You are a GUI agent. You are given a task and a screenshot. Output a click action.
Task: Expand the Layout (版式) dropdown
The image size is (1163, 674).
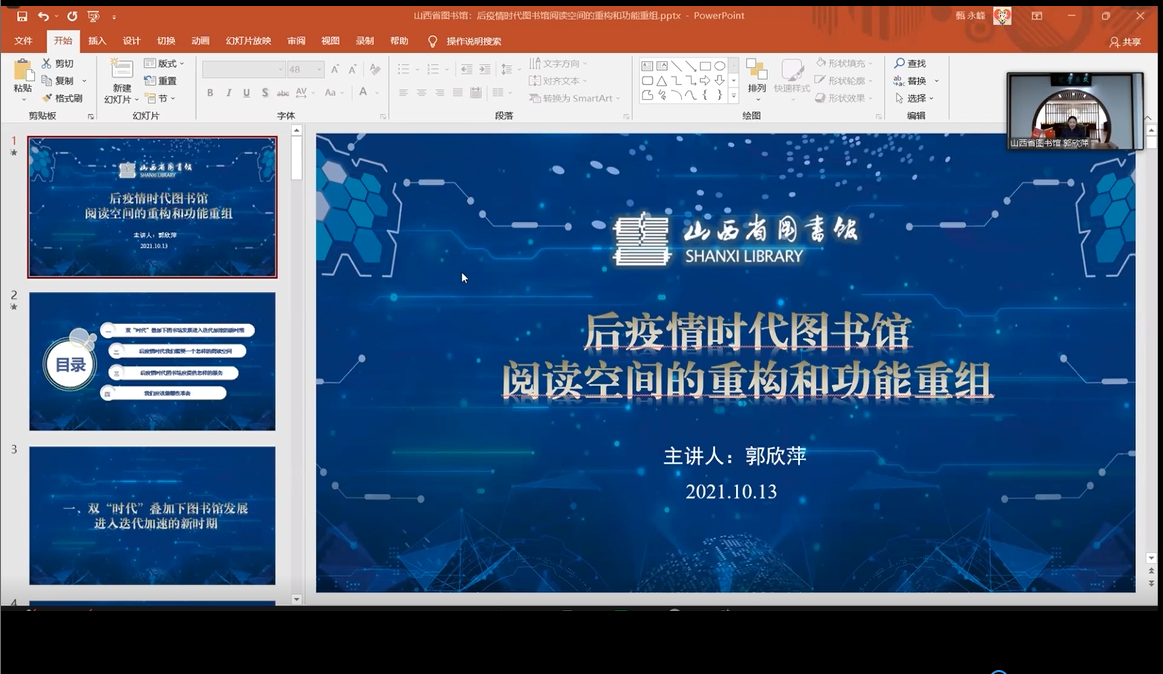[x=166, y=64]
